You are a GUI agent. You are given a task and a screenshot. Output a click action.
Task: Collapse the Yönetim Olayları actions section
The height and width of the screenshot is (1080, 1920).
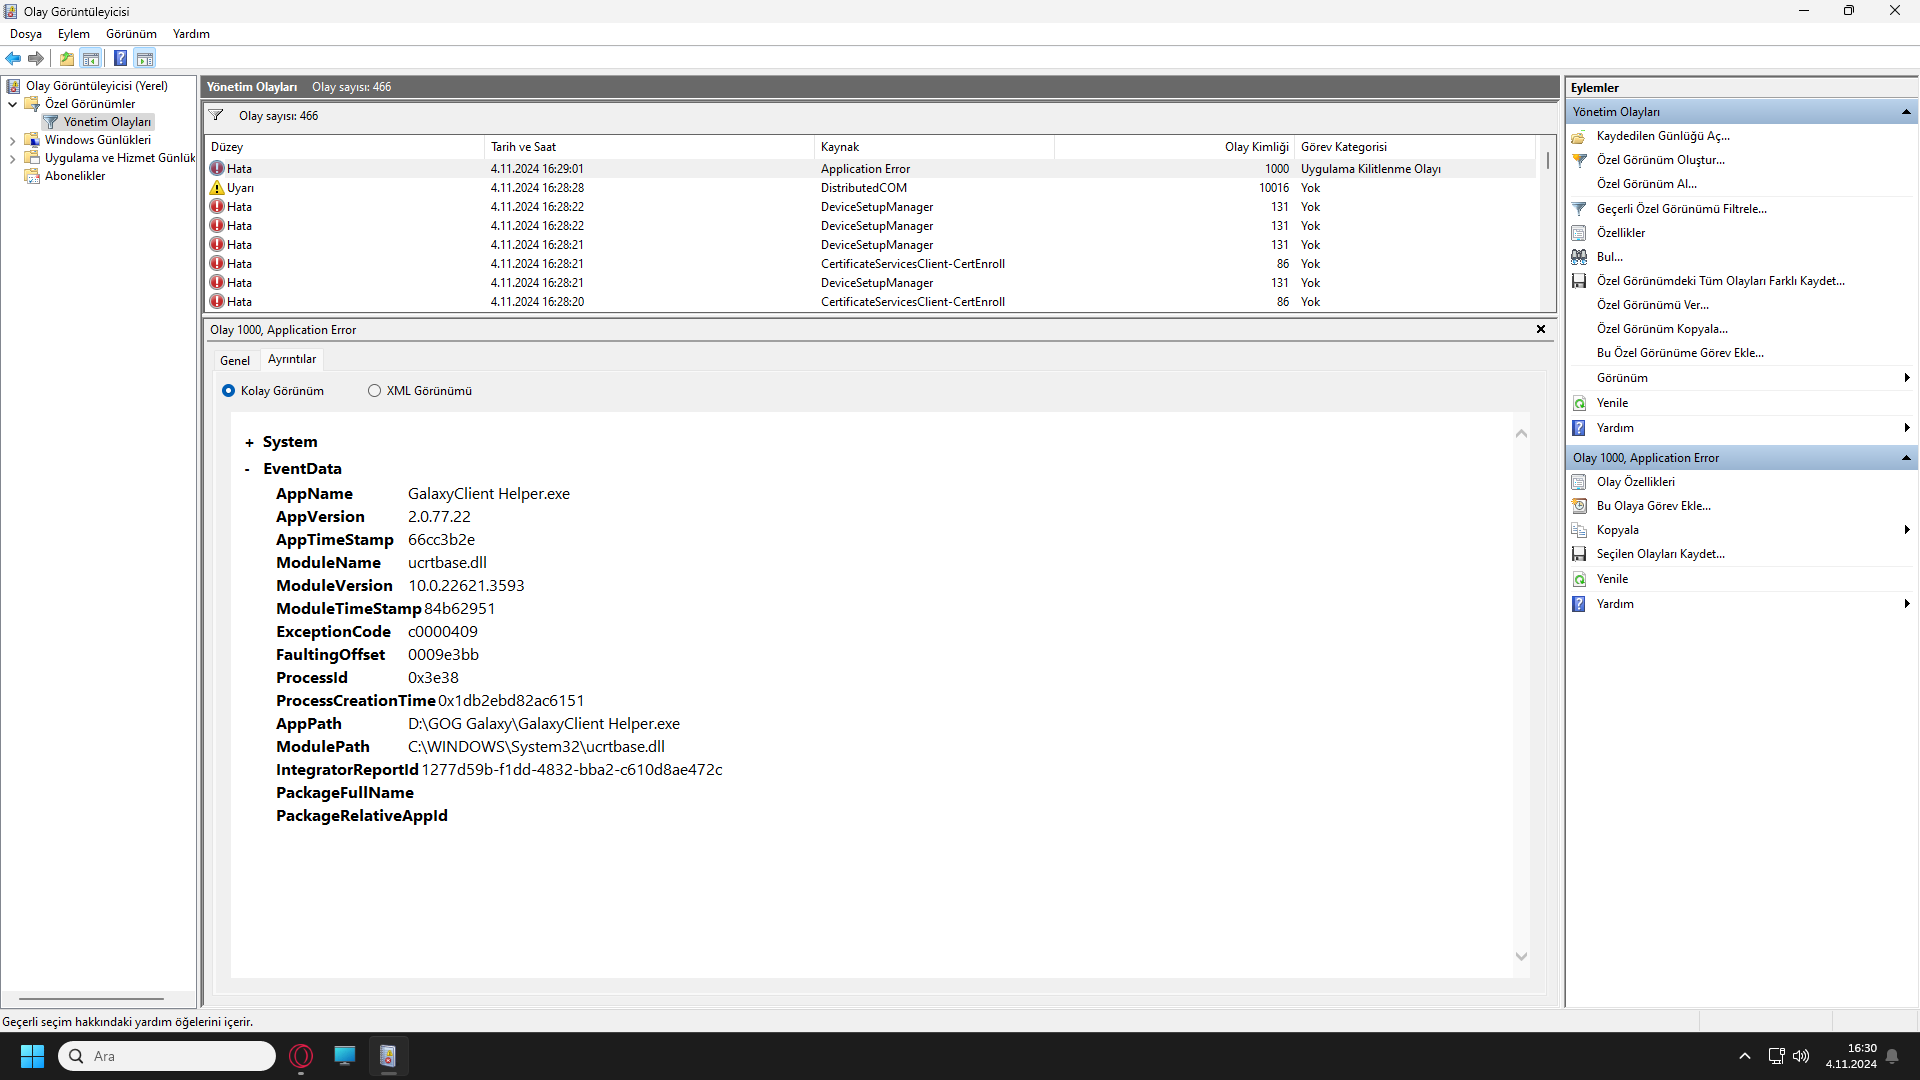(1906, 112)
